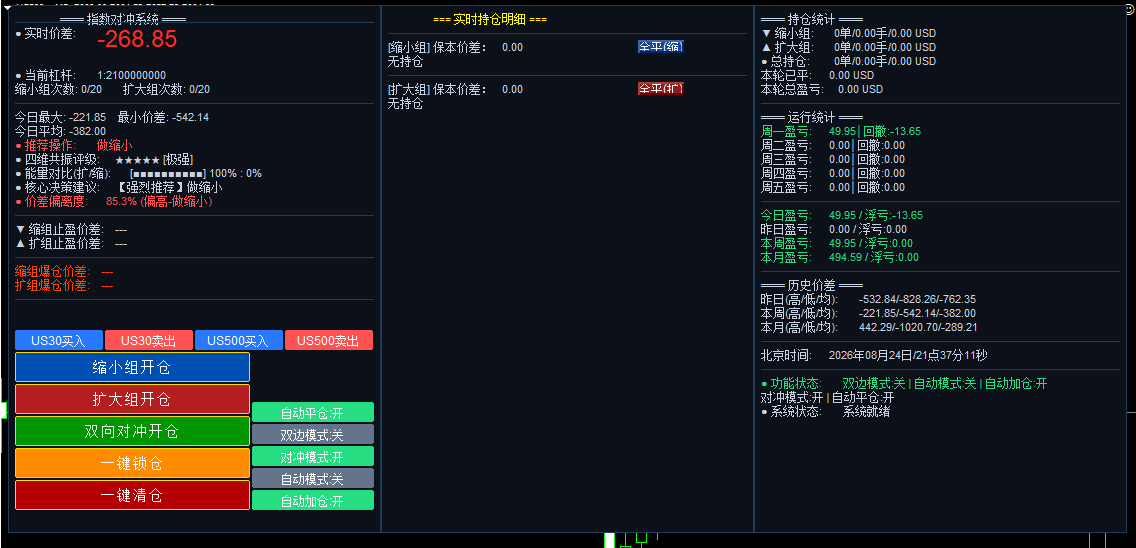Screen dimensions: 1136x548
Task: Close expand group via 全平(扩) button
Action: coord(661,88)
